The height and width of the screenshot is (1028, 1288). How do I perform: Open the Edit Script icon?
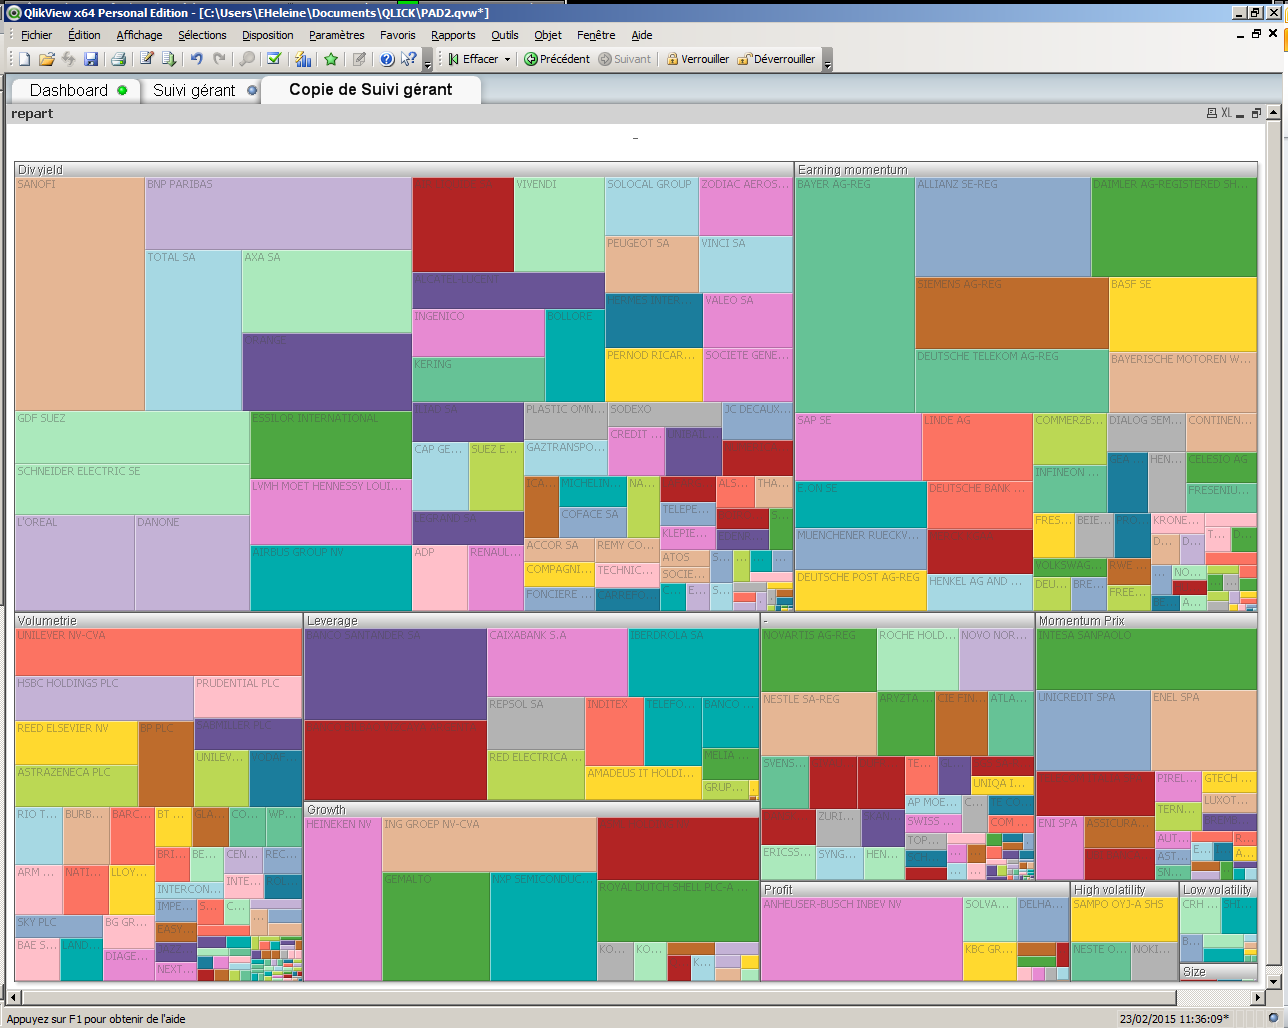click(x=146, y=59)
